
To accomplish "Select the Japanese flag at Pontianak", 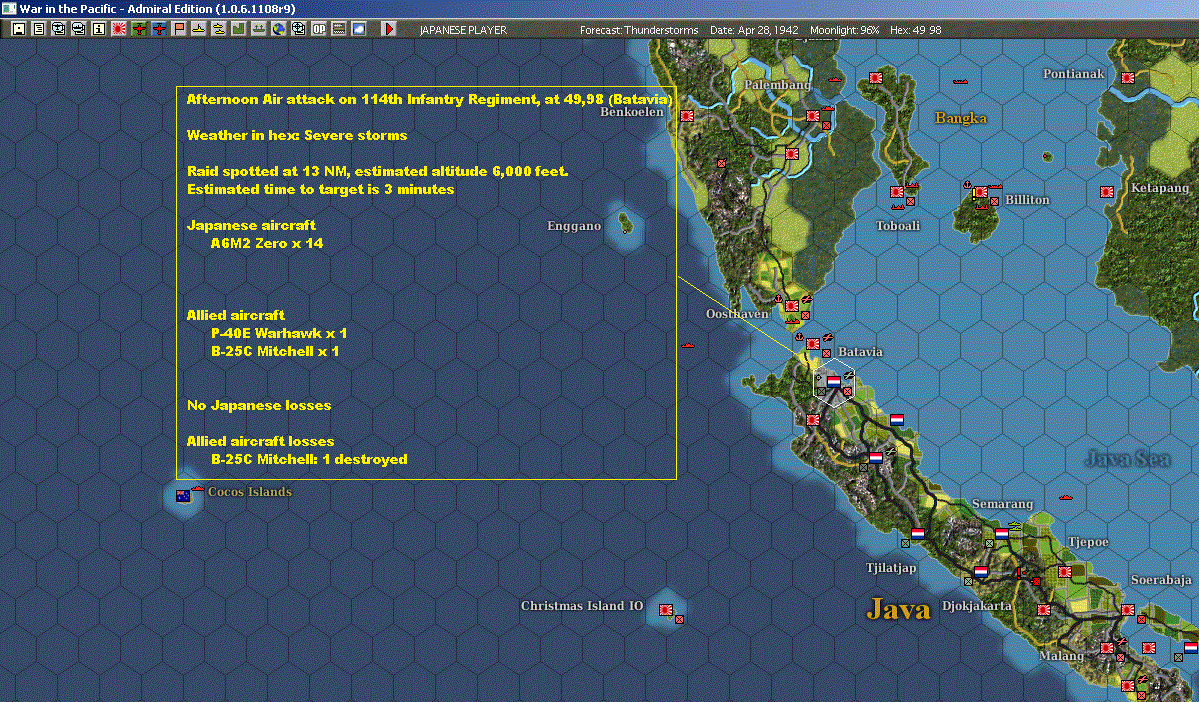I will click(1127, 78).
